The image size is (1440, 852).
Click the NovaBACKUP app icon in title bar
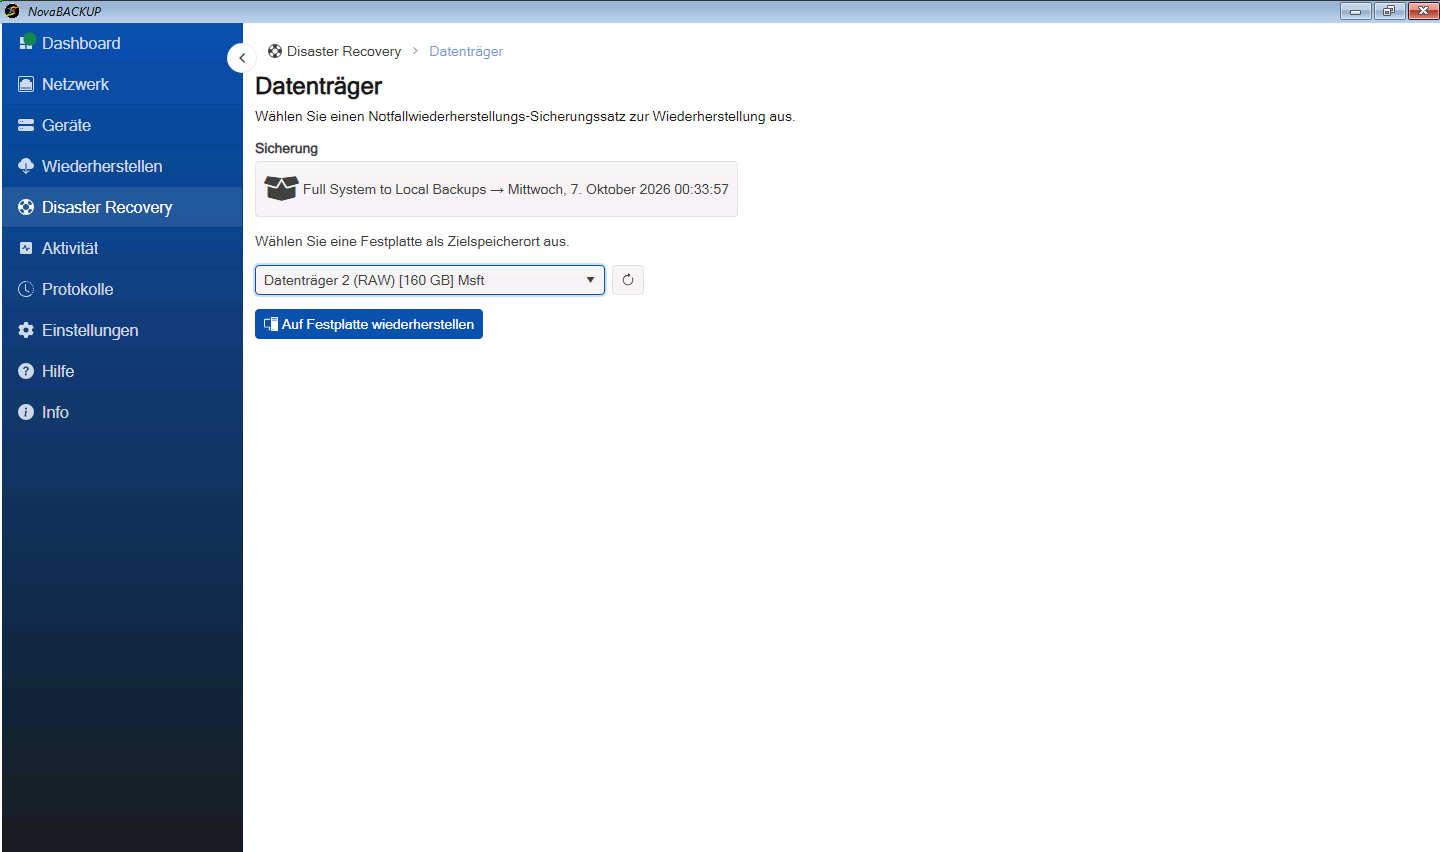[12, 11]
